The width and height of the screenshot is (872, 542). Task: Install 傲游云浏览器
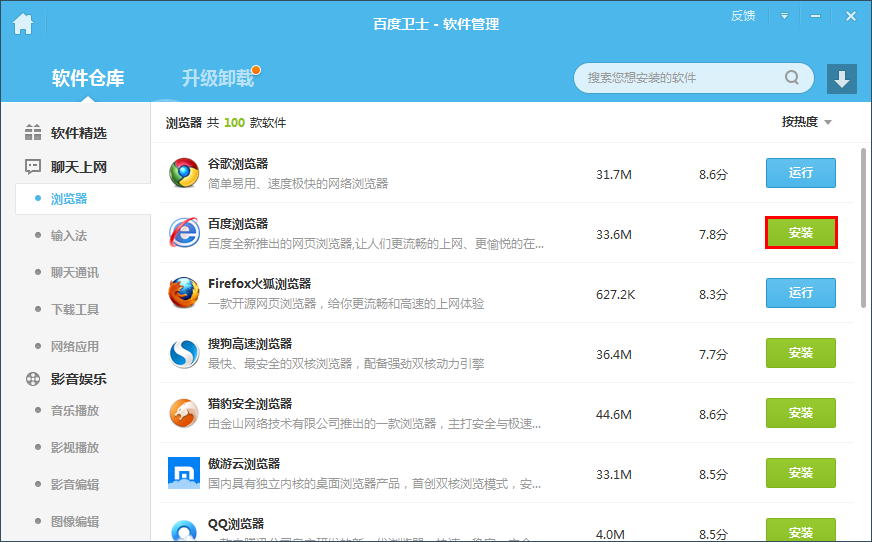click(801, 473)
